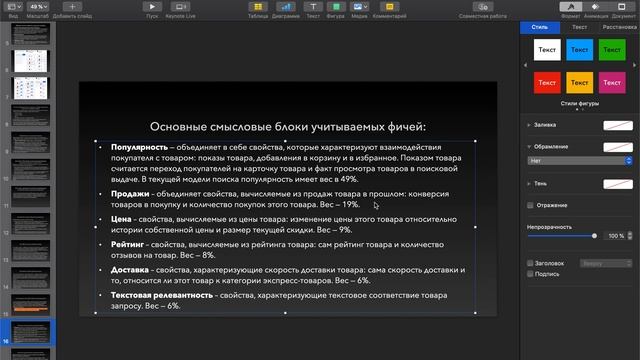Open the title position dropdown next to Заголовок
This screenshot has height=360, width=640.
(x=606, y=263)
